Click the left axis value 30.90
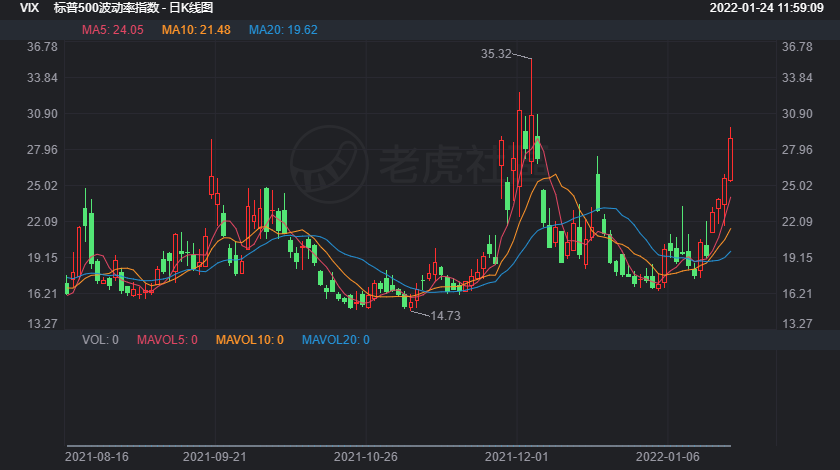The image size is (840, 470). tap(42, 114)
